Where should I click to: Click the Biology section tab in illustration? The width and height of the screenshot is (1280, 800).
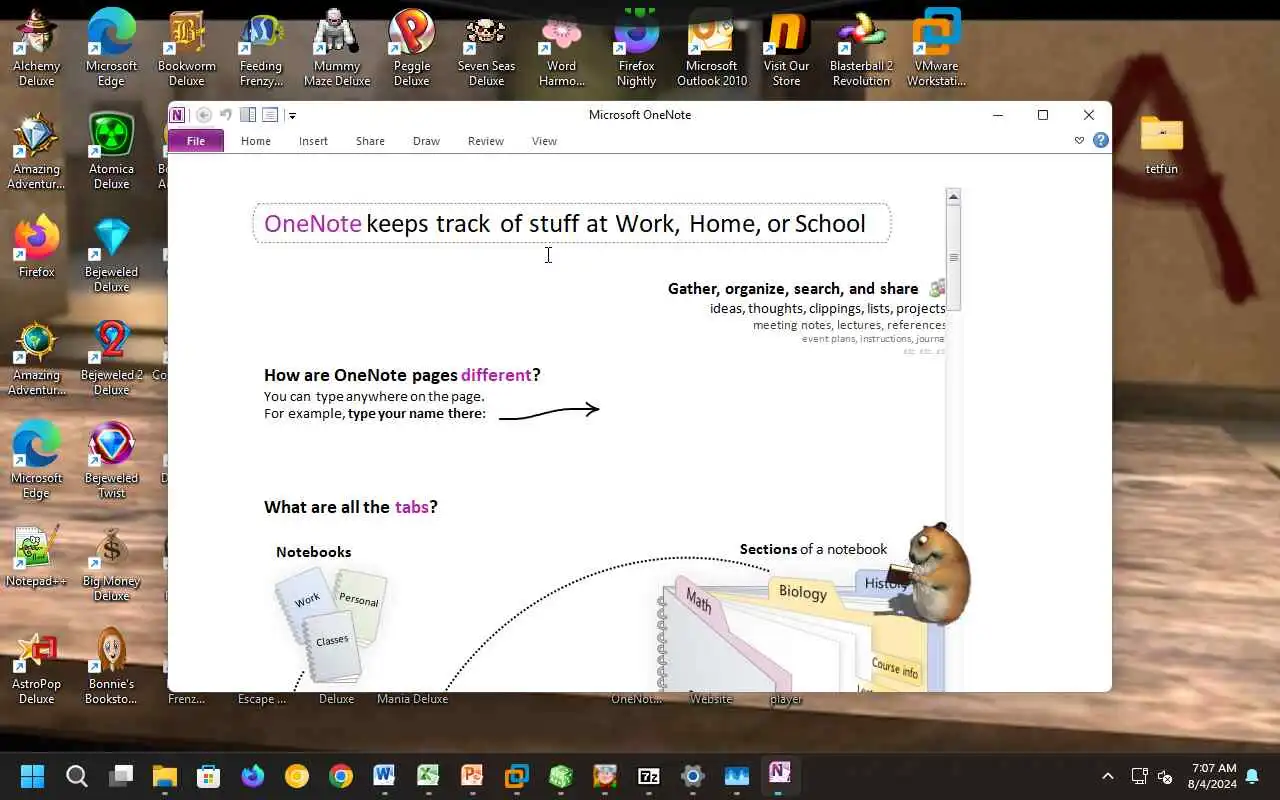pyautogui.click(x=803, y=592)
